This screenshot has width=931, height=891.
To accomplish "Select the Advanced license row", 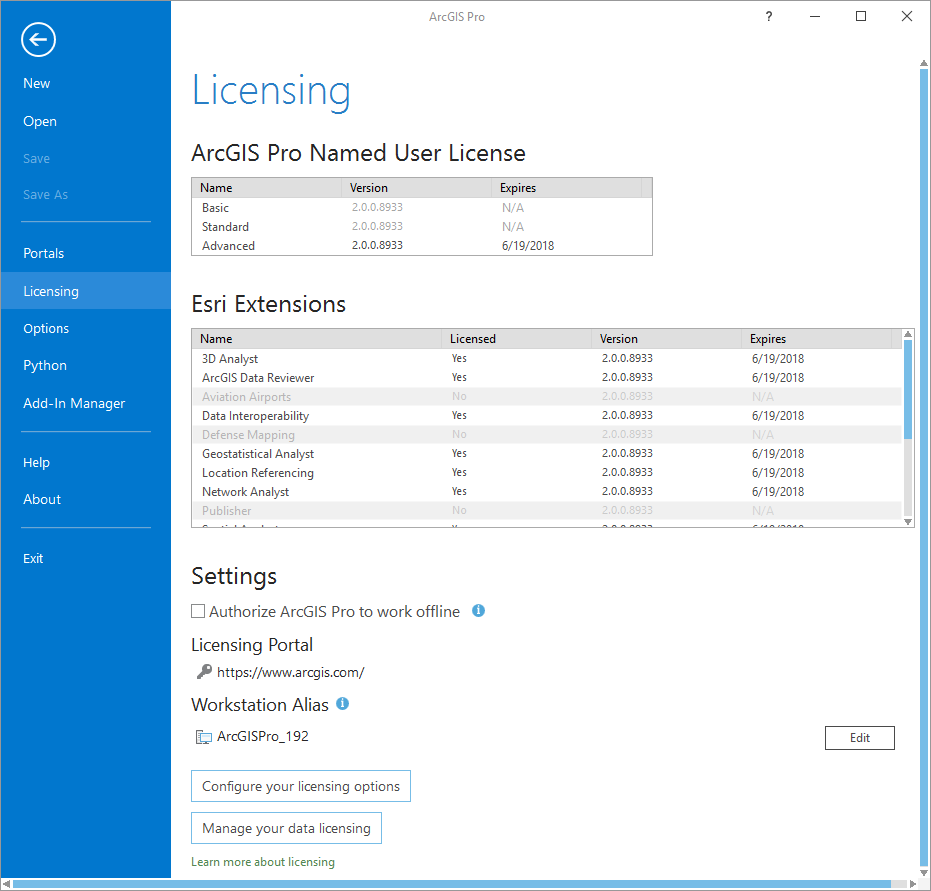I will (422, 246).
